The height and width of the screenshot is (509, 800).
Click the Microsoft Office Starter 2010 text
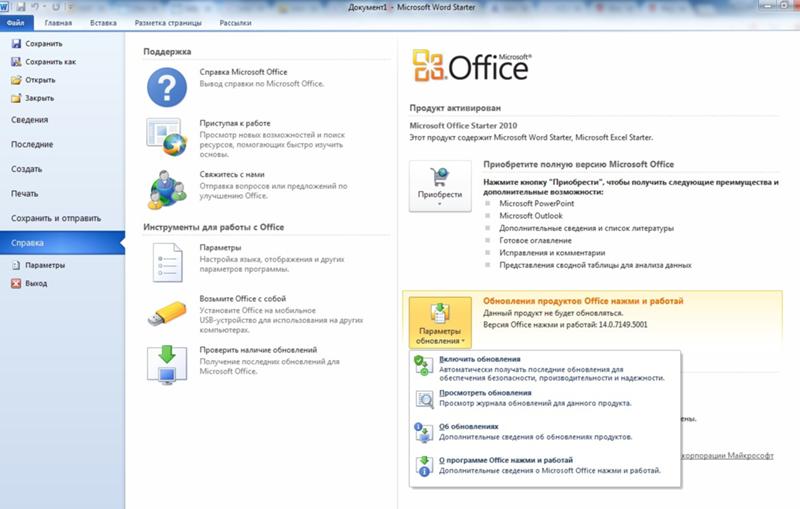tap(463, 125)
